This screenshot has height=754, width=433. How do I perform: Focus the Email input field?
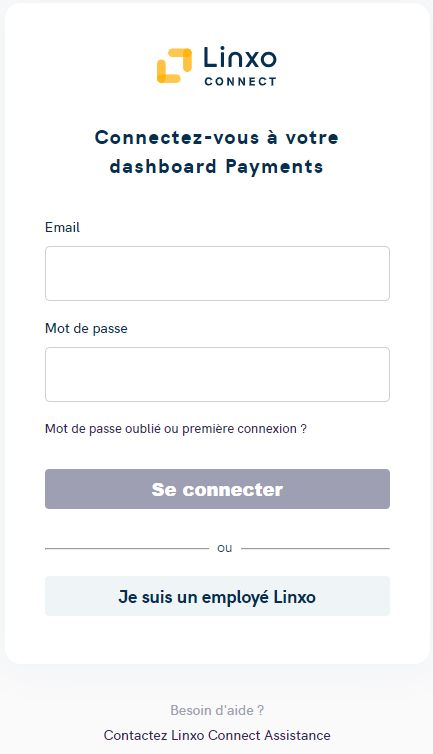217,274
